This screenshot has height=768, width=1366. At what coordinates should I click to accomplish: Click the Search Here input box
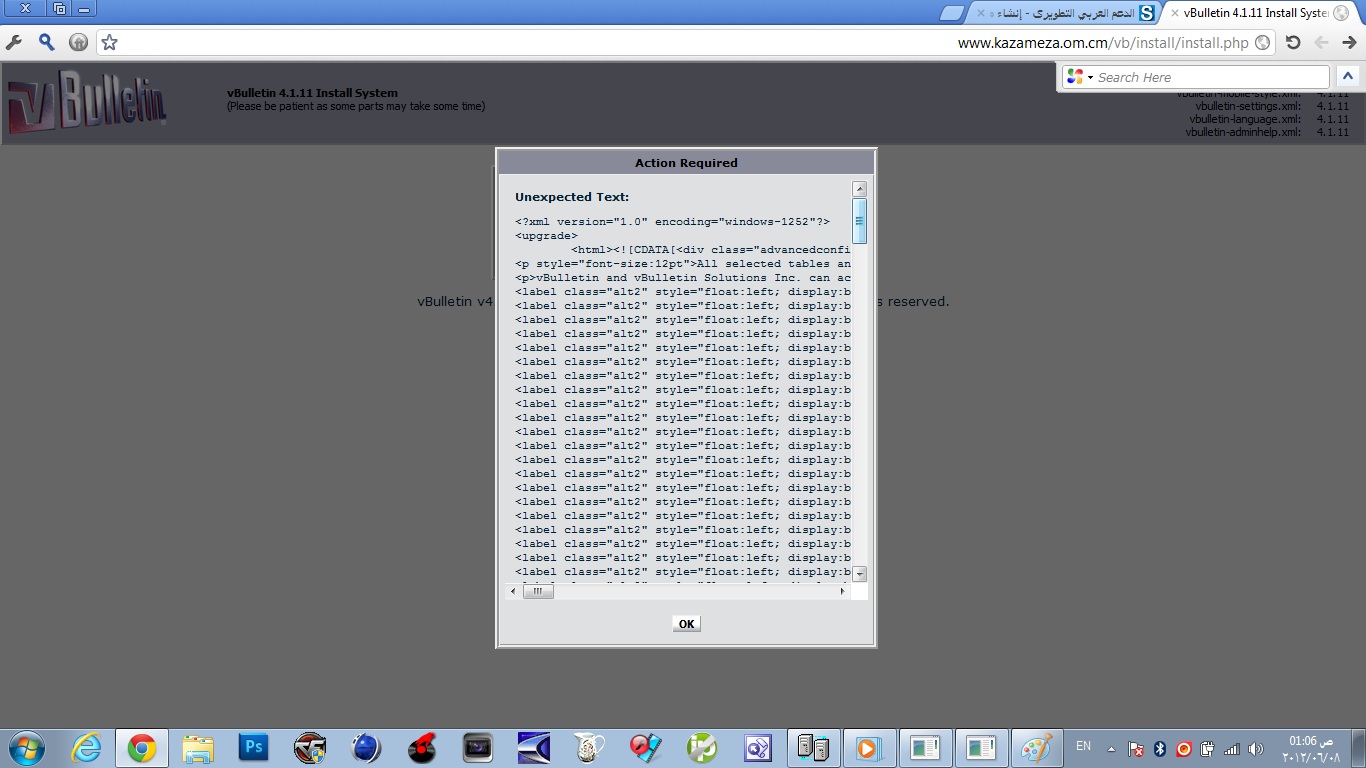point(1210,77)
